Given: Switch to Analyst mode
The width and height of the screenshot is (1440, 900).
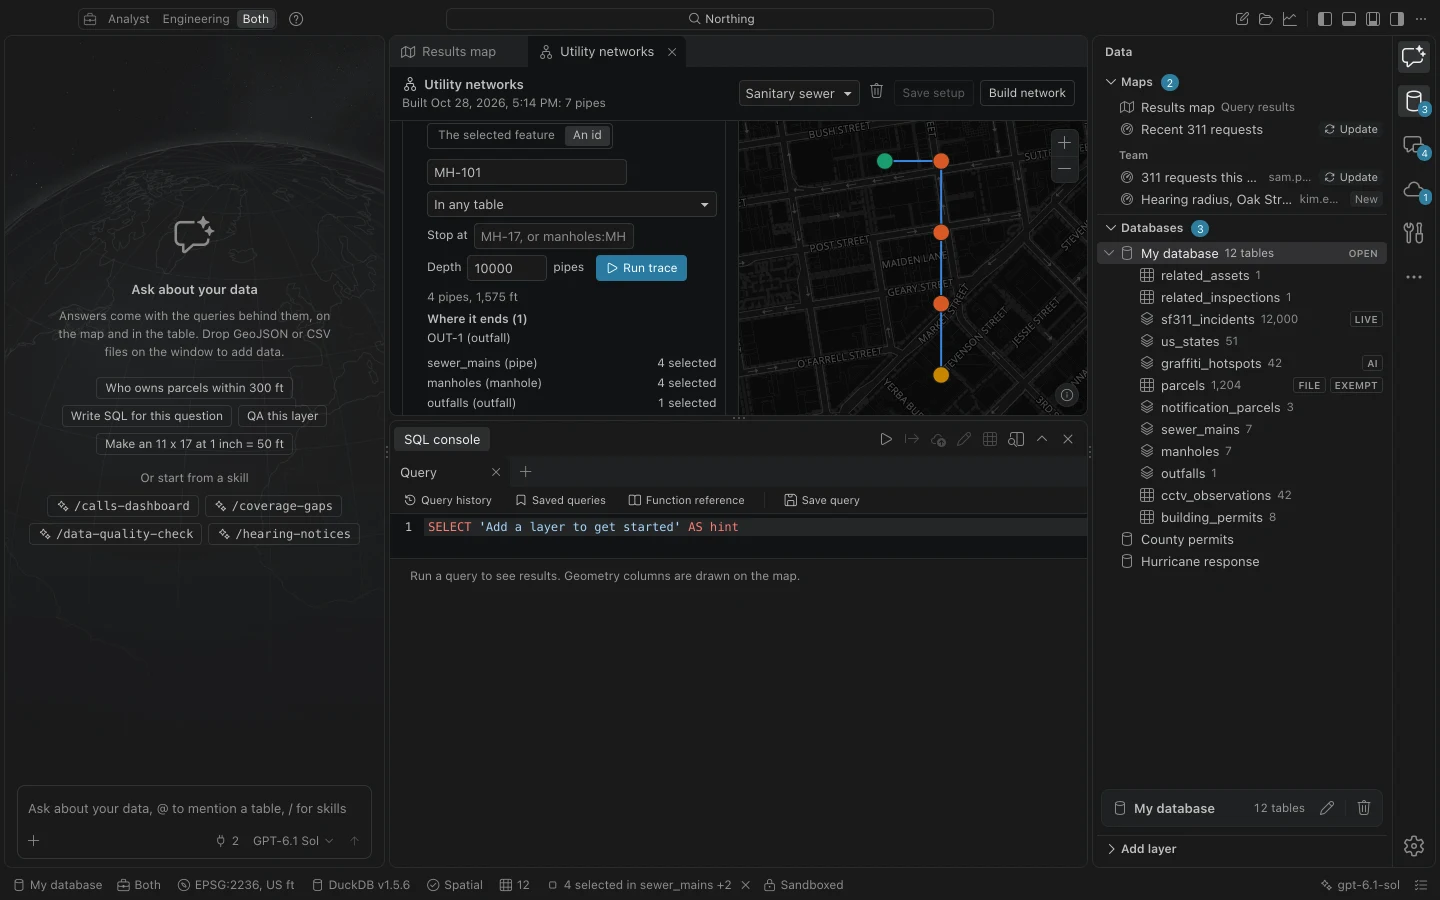Looking at the screenshot, I should click(x=129, y=19).
